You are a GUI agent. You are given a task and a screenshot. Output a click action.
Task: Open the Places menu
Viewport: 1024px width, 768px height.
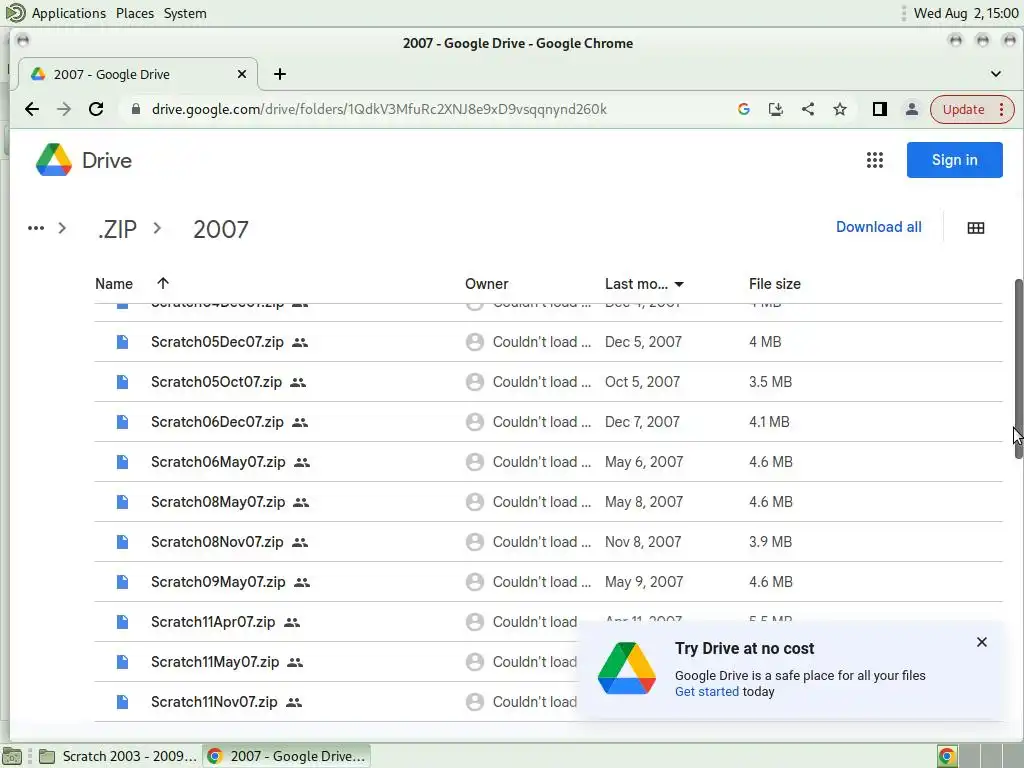tap(134, 13)
